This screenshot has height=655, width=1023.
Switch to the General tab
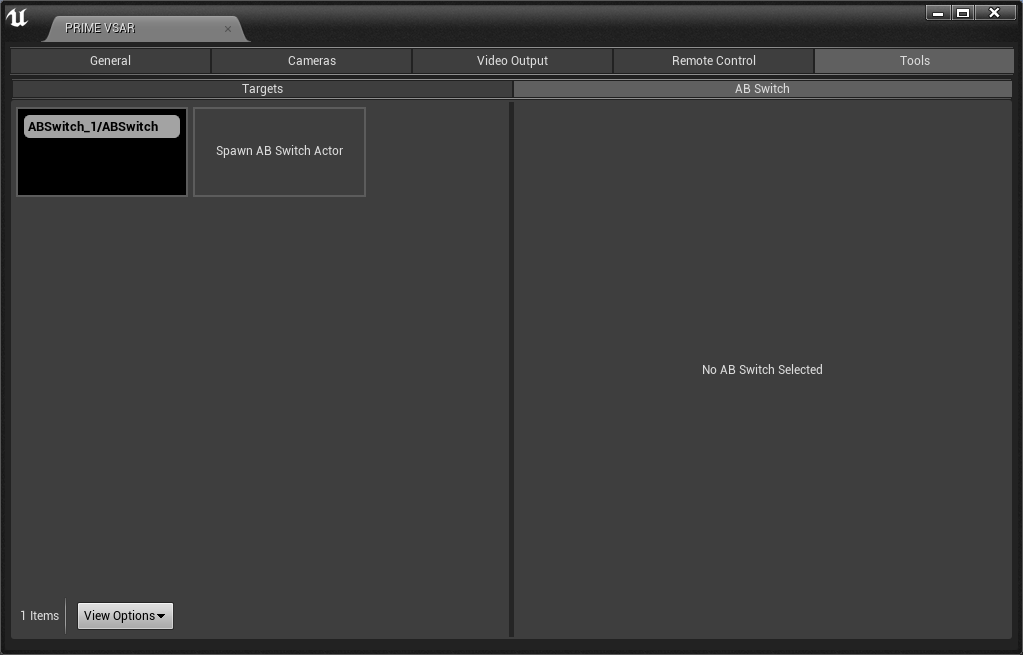(x=110, y=61)
